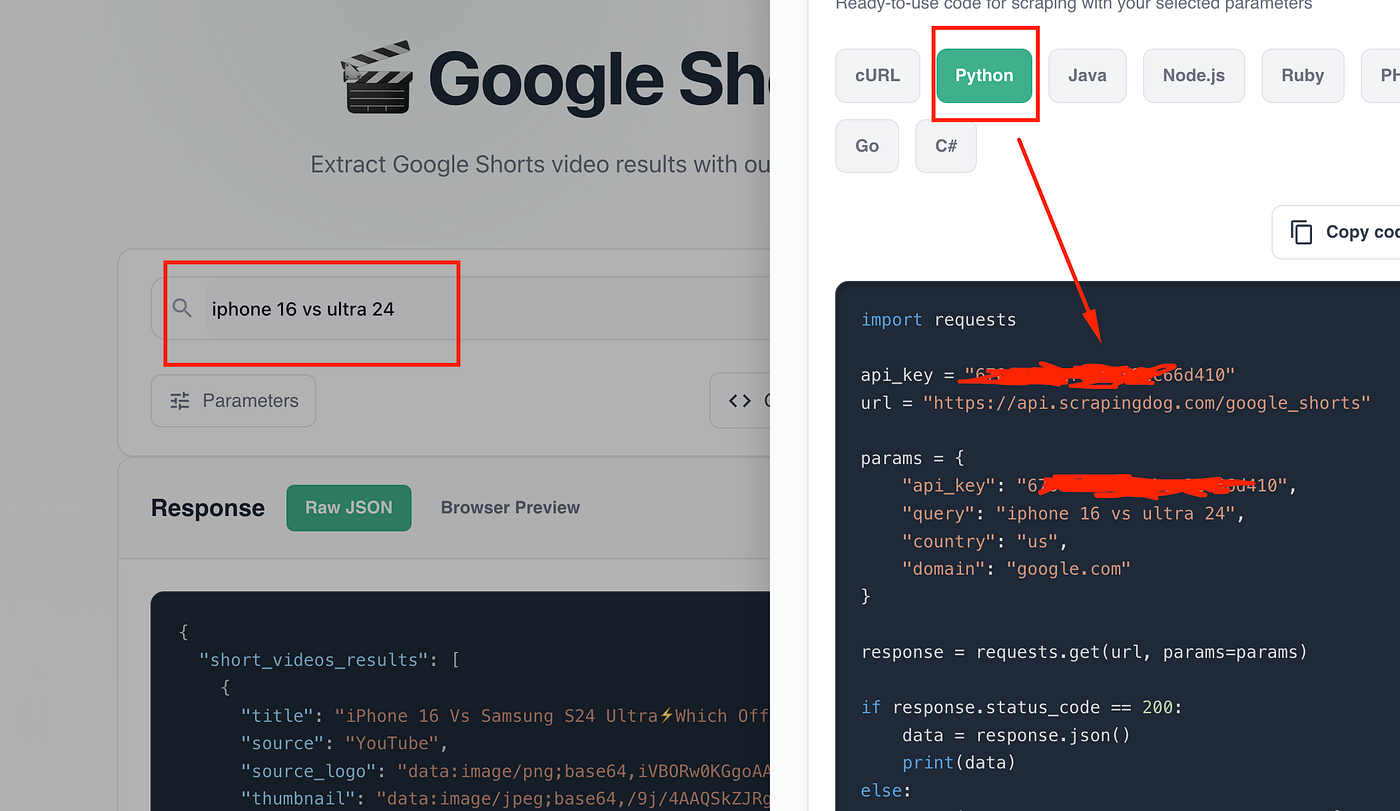Screen dimensions: 1400x811
Task: Click the clapperboard logo icon
Action: [x=376, y=76]
